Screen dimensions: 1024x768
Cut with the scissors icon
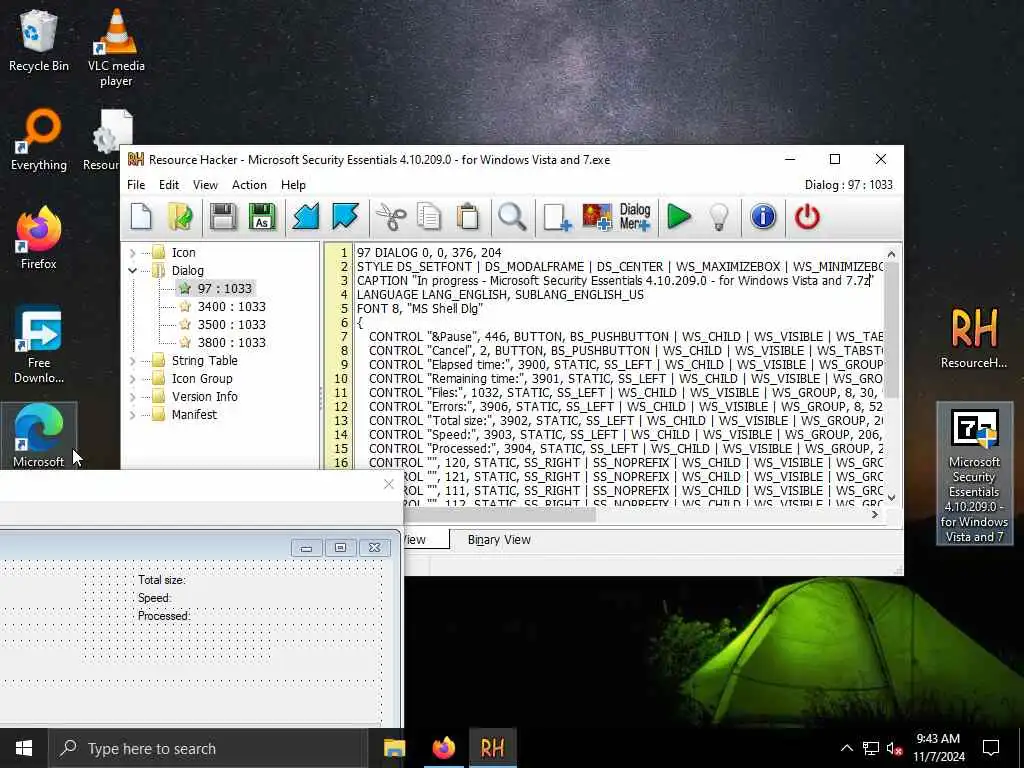click(x=391, y=217)
